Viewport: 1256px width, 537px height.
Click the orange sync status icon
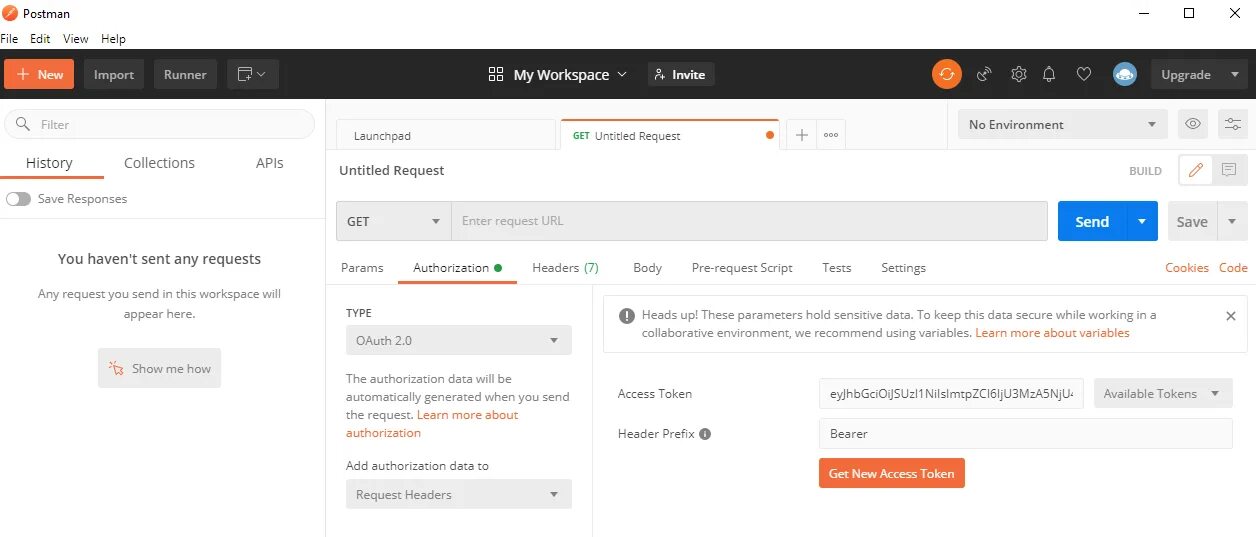pos(946,74)
